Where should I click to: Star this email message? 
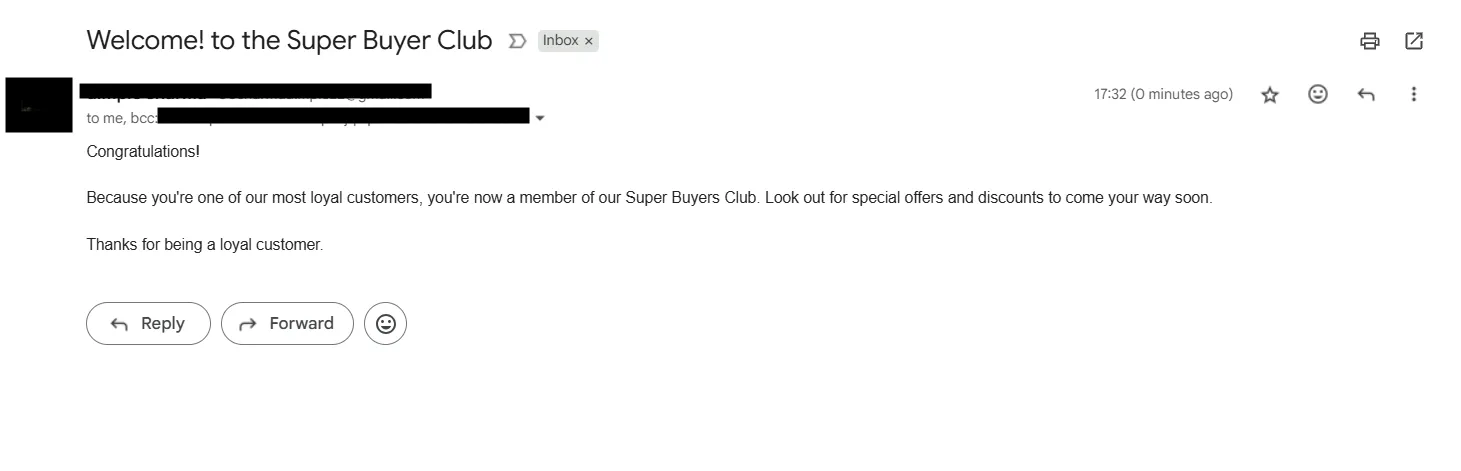tap(1270, 95)
